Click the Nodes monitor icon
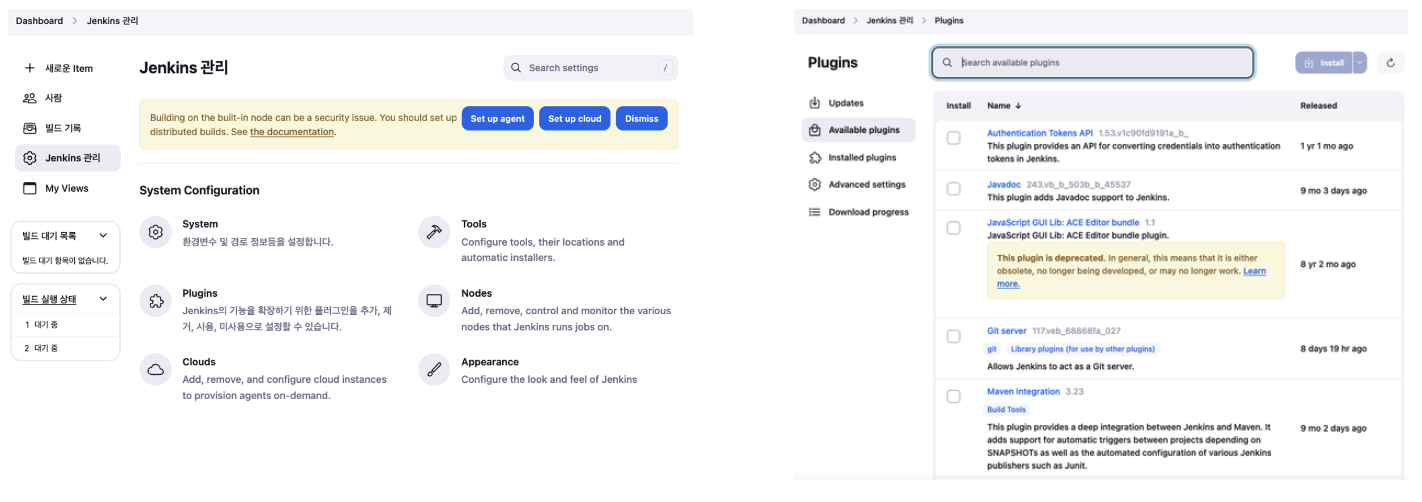The width and height of the screenshot is (1422, 502). pos(434,301)
